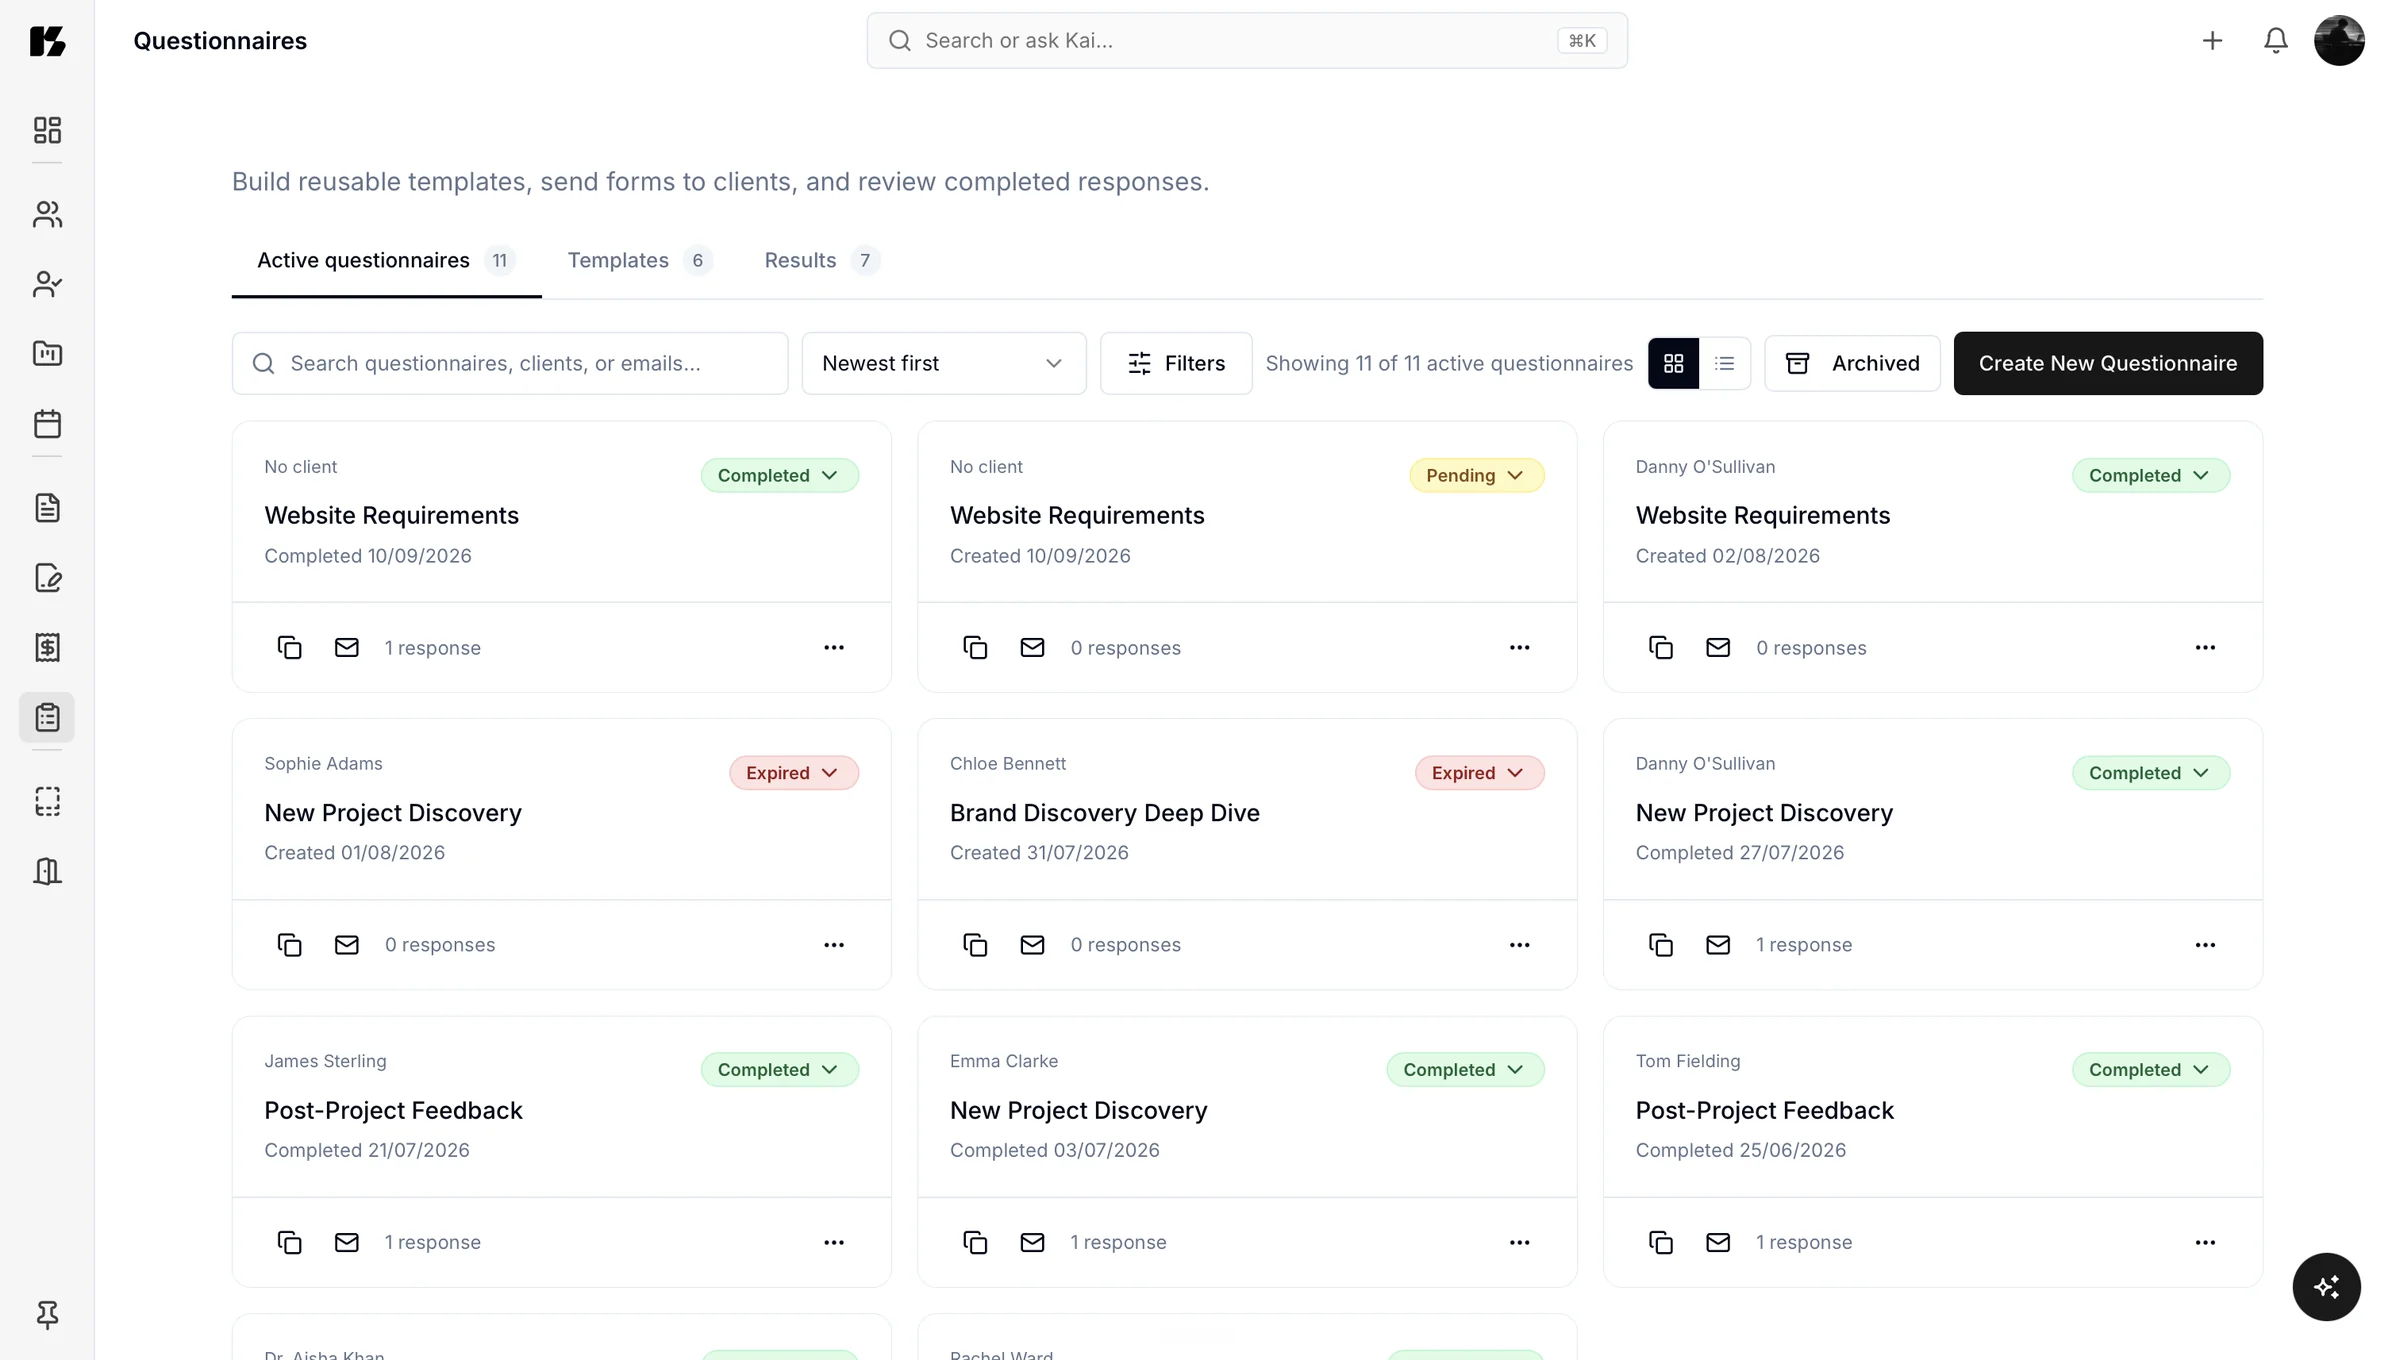
Task: Open more options for Danny O'Sullivan New Project Discovery
Action: [x=2205, y=944]
